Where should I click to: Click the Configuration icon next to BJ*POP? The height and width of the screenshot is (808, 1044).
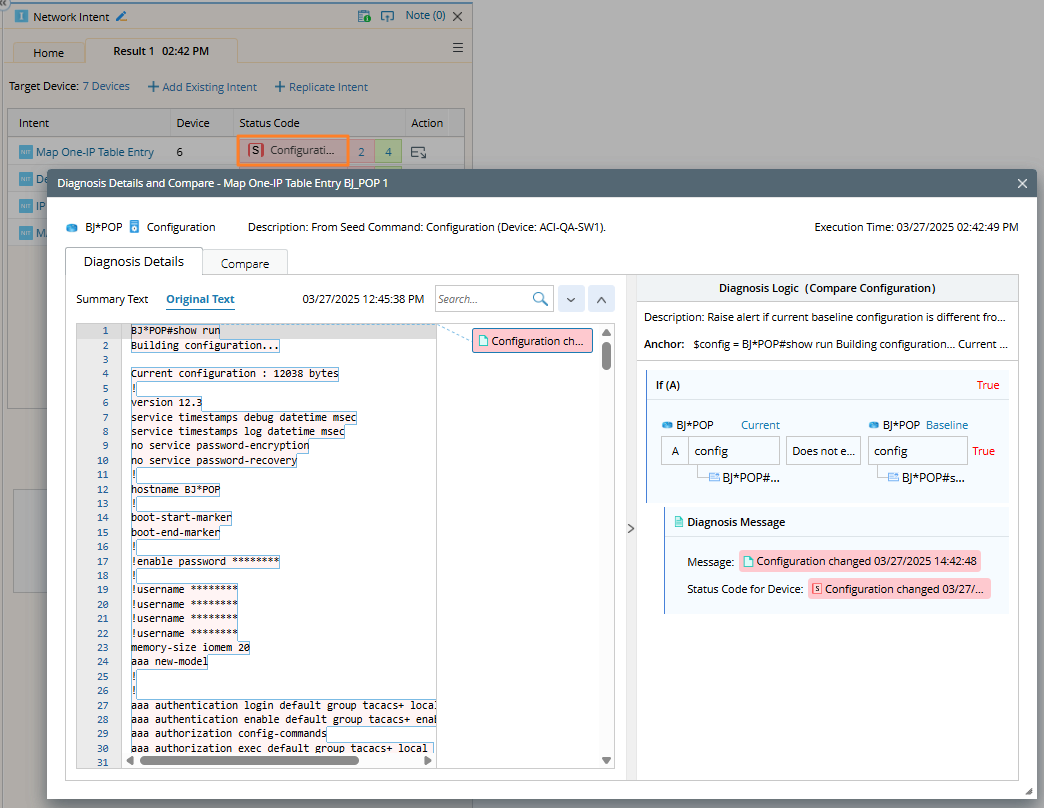point(135,227)
